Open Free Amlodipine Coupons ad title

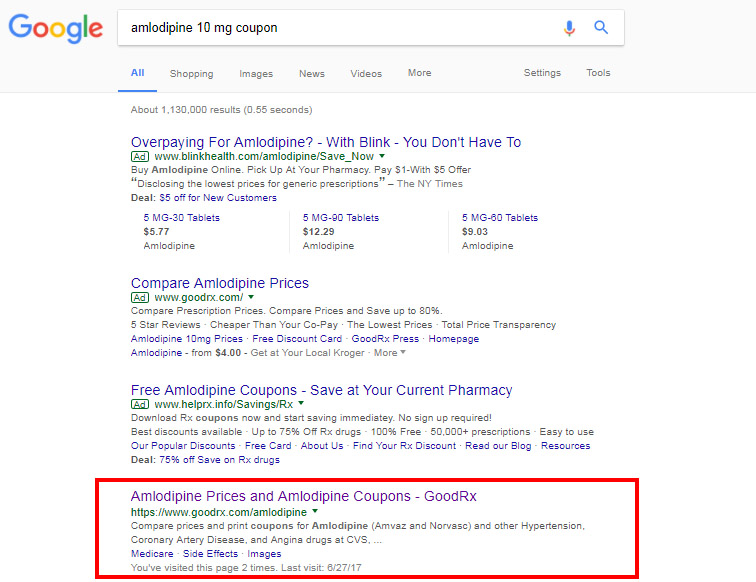point(322,390)
